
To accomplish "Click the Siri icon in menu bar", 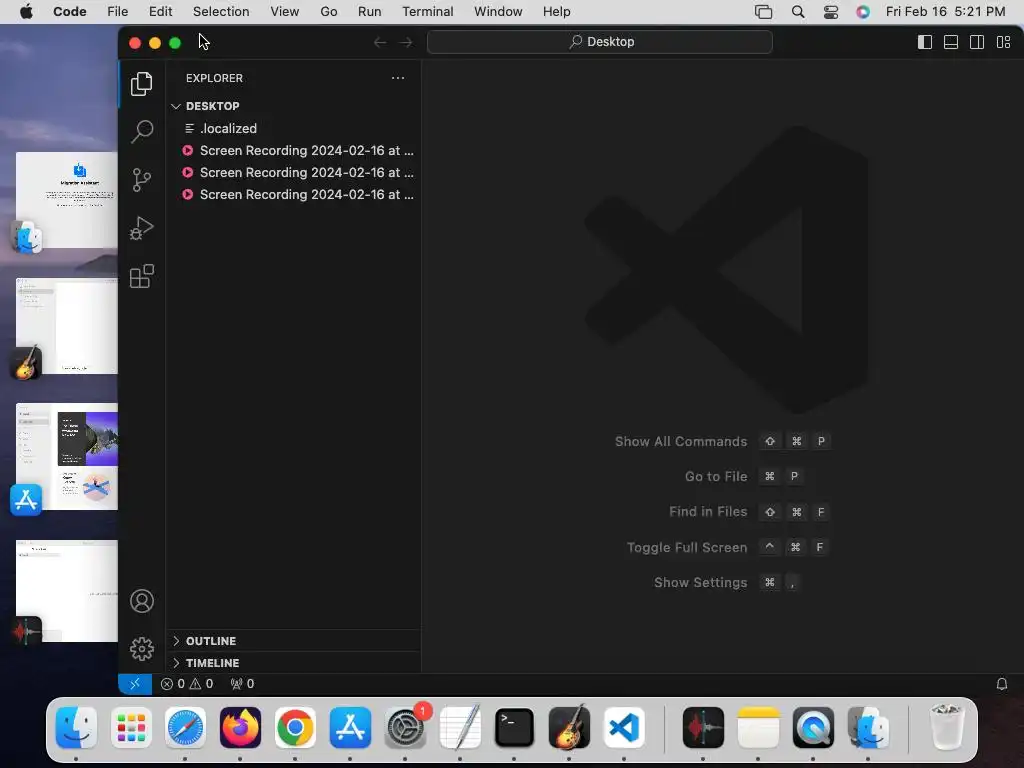I will 863,12.
